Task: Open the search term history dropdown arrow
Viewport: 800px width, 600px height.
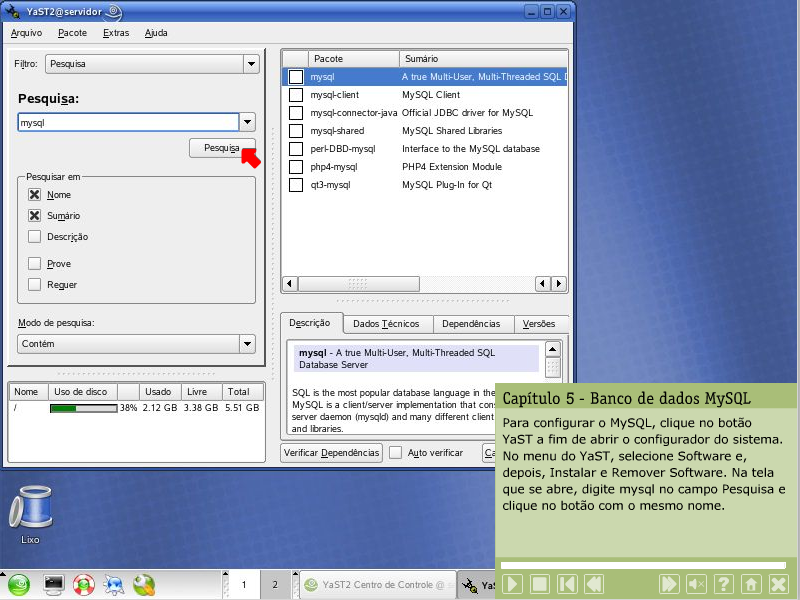Action: (247, 122)
